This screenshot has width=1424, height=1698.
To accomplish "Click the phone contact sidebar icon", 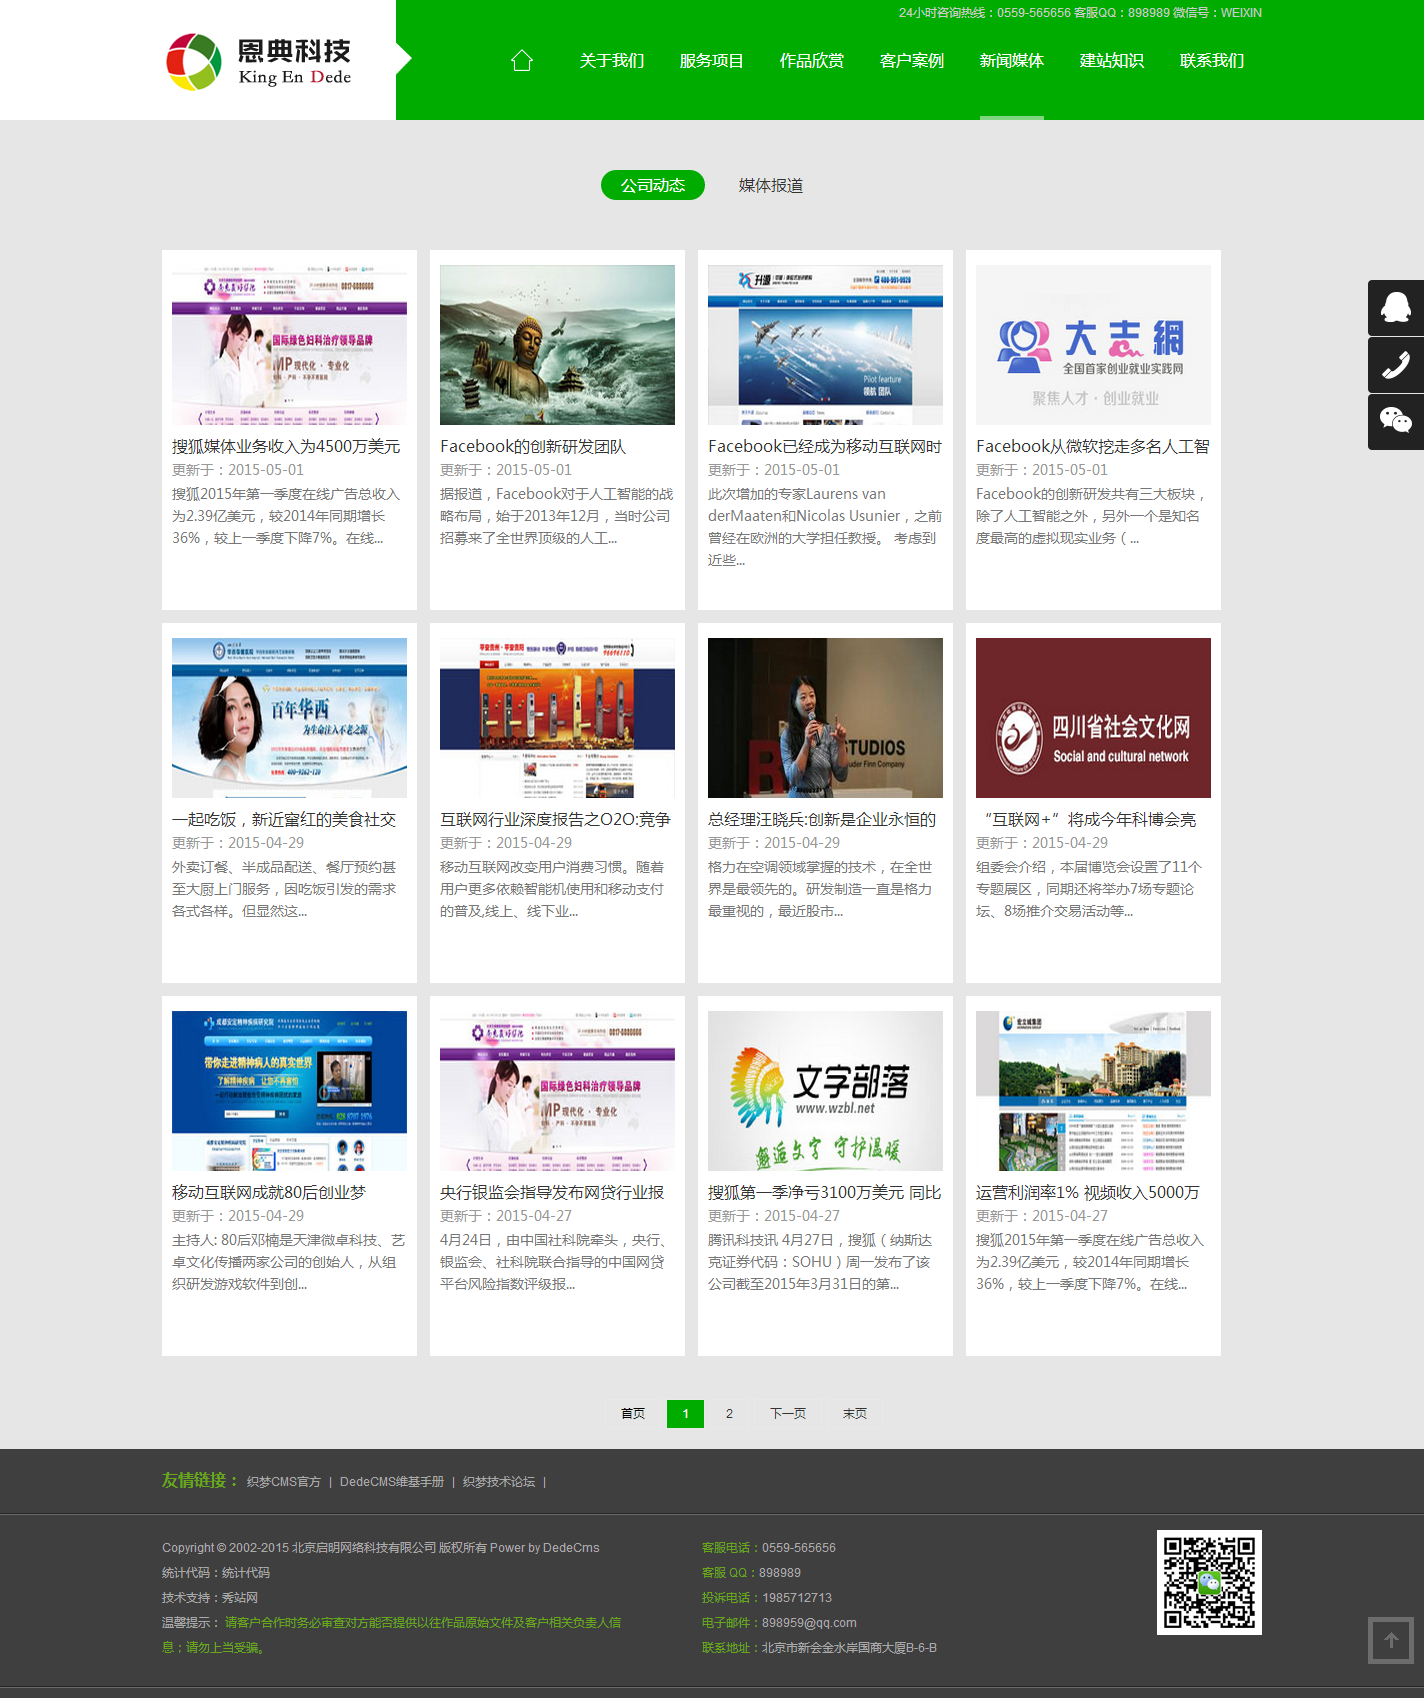I will coord(1395,365).
